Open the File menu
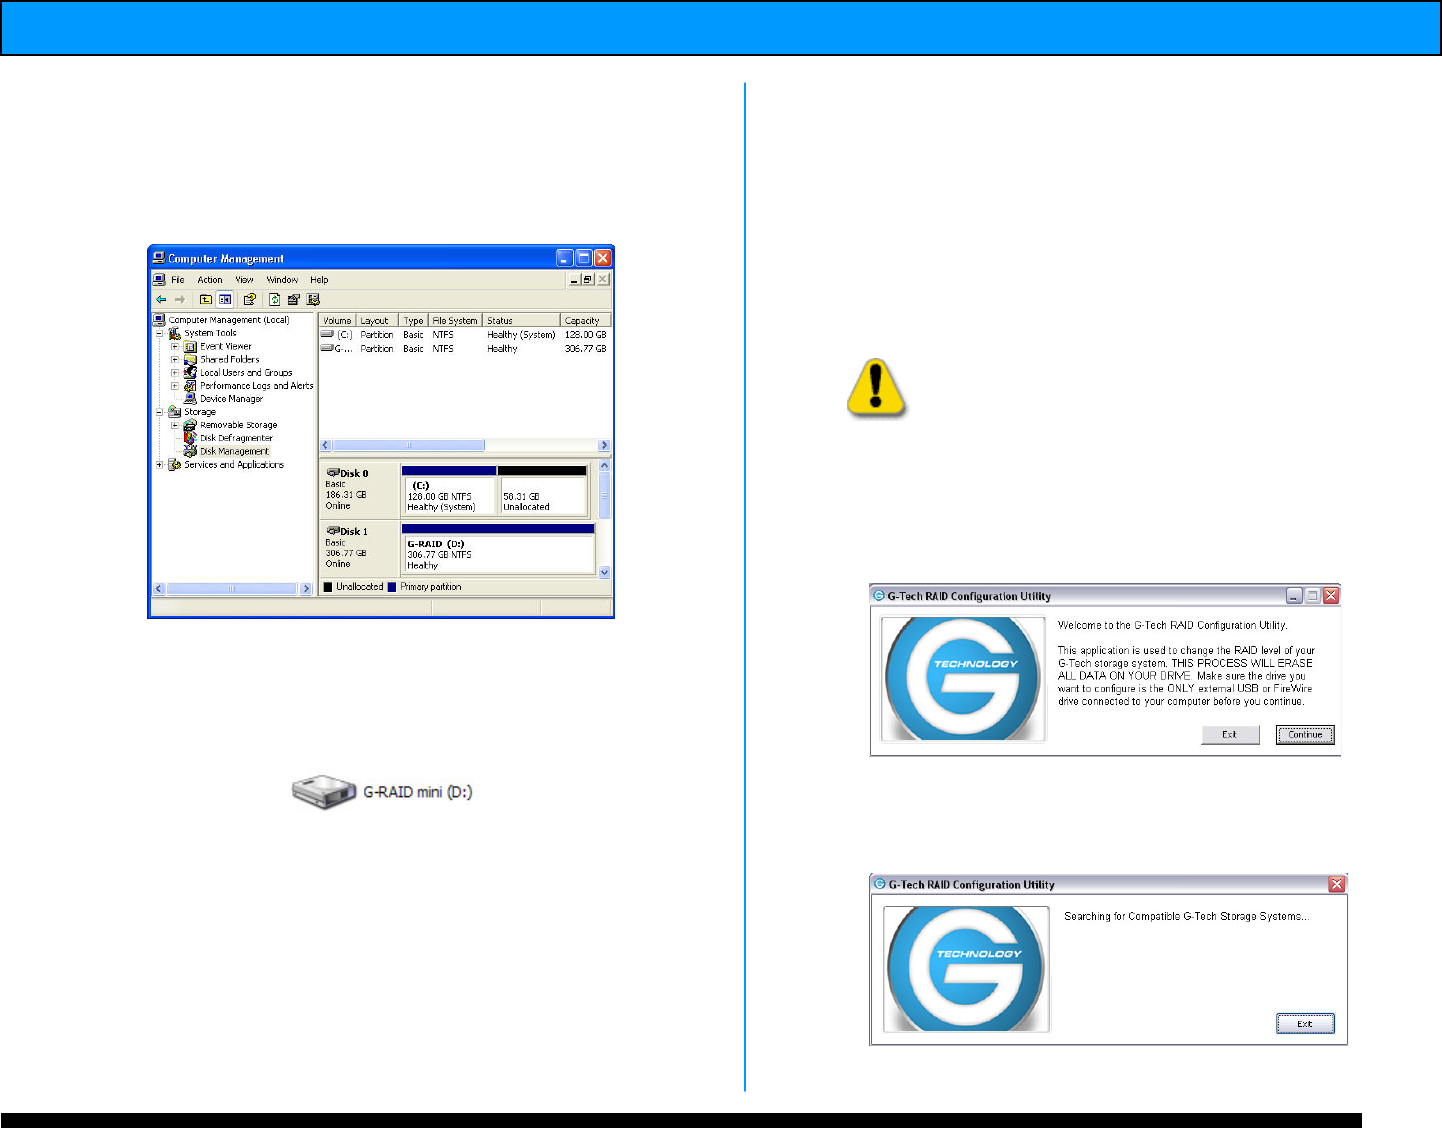The image size is (1442, 1128). [x=178, y=280]
